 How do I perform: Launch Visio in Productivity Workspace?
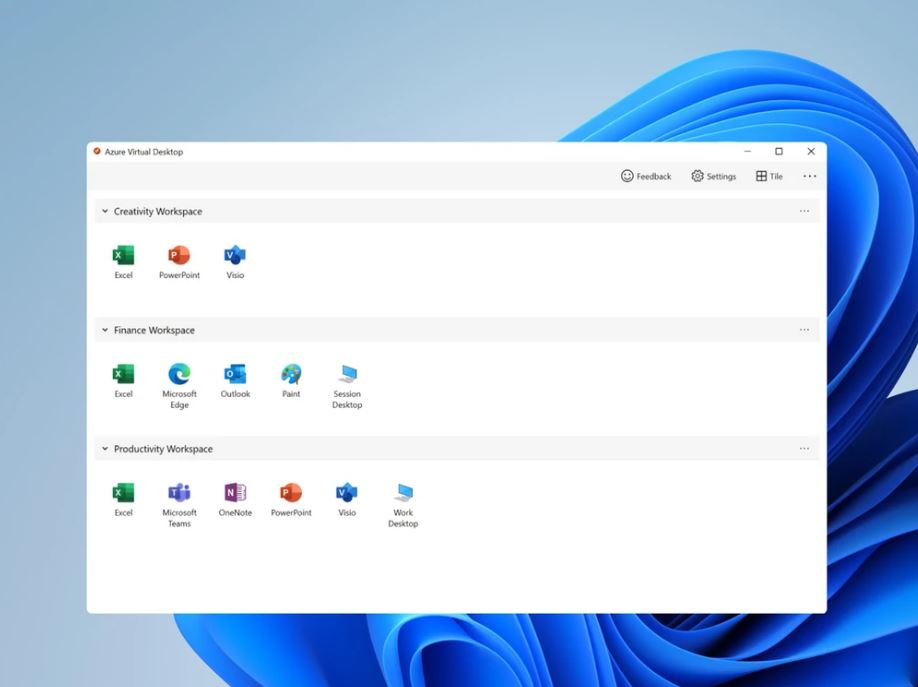point(347,493)
